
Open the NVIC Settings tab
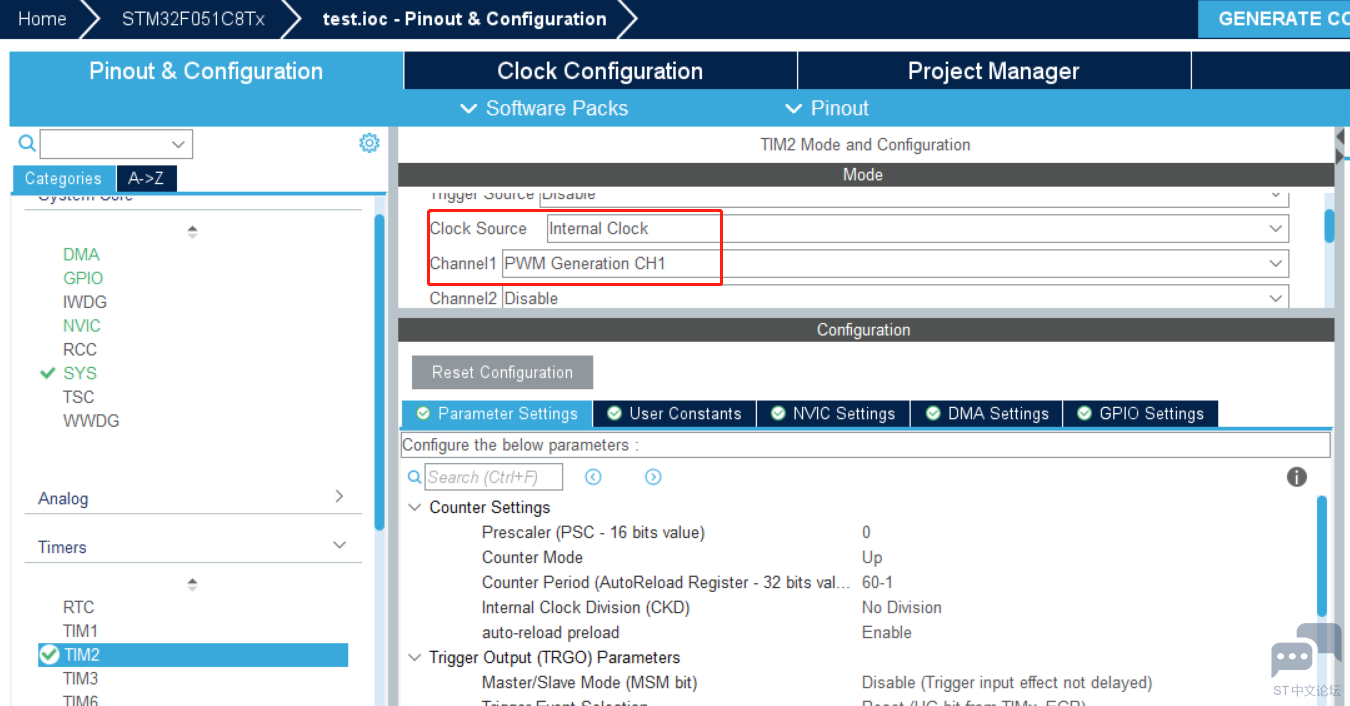point(834,413)
